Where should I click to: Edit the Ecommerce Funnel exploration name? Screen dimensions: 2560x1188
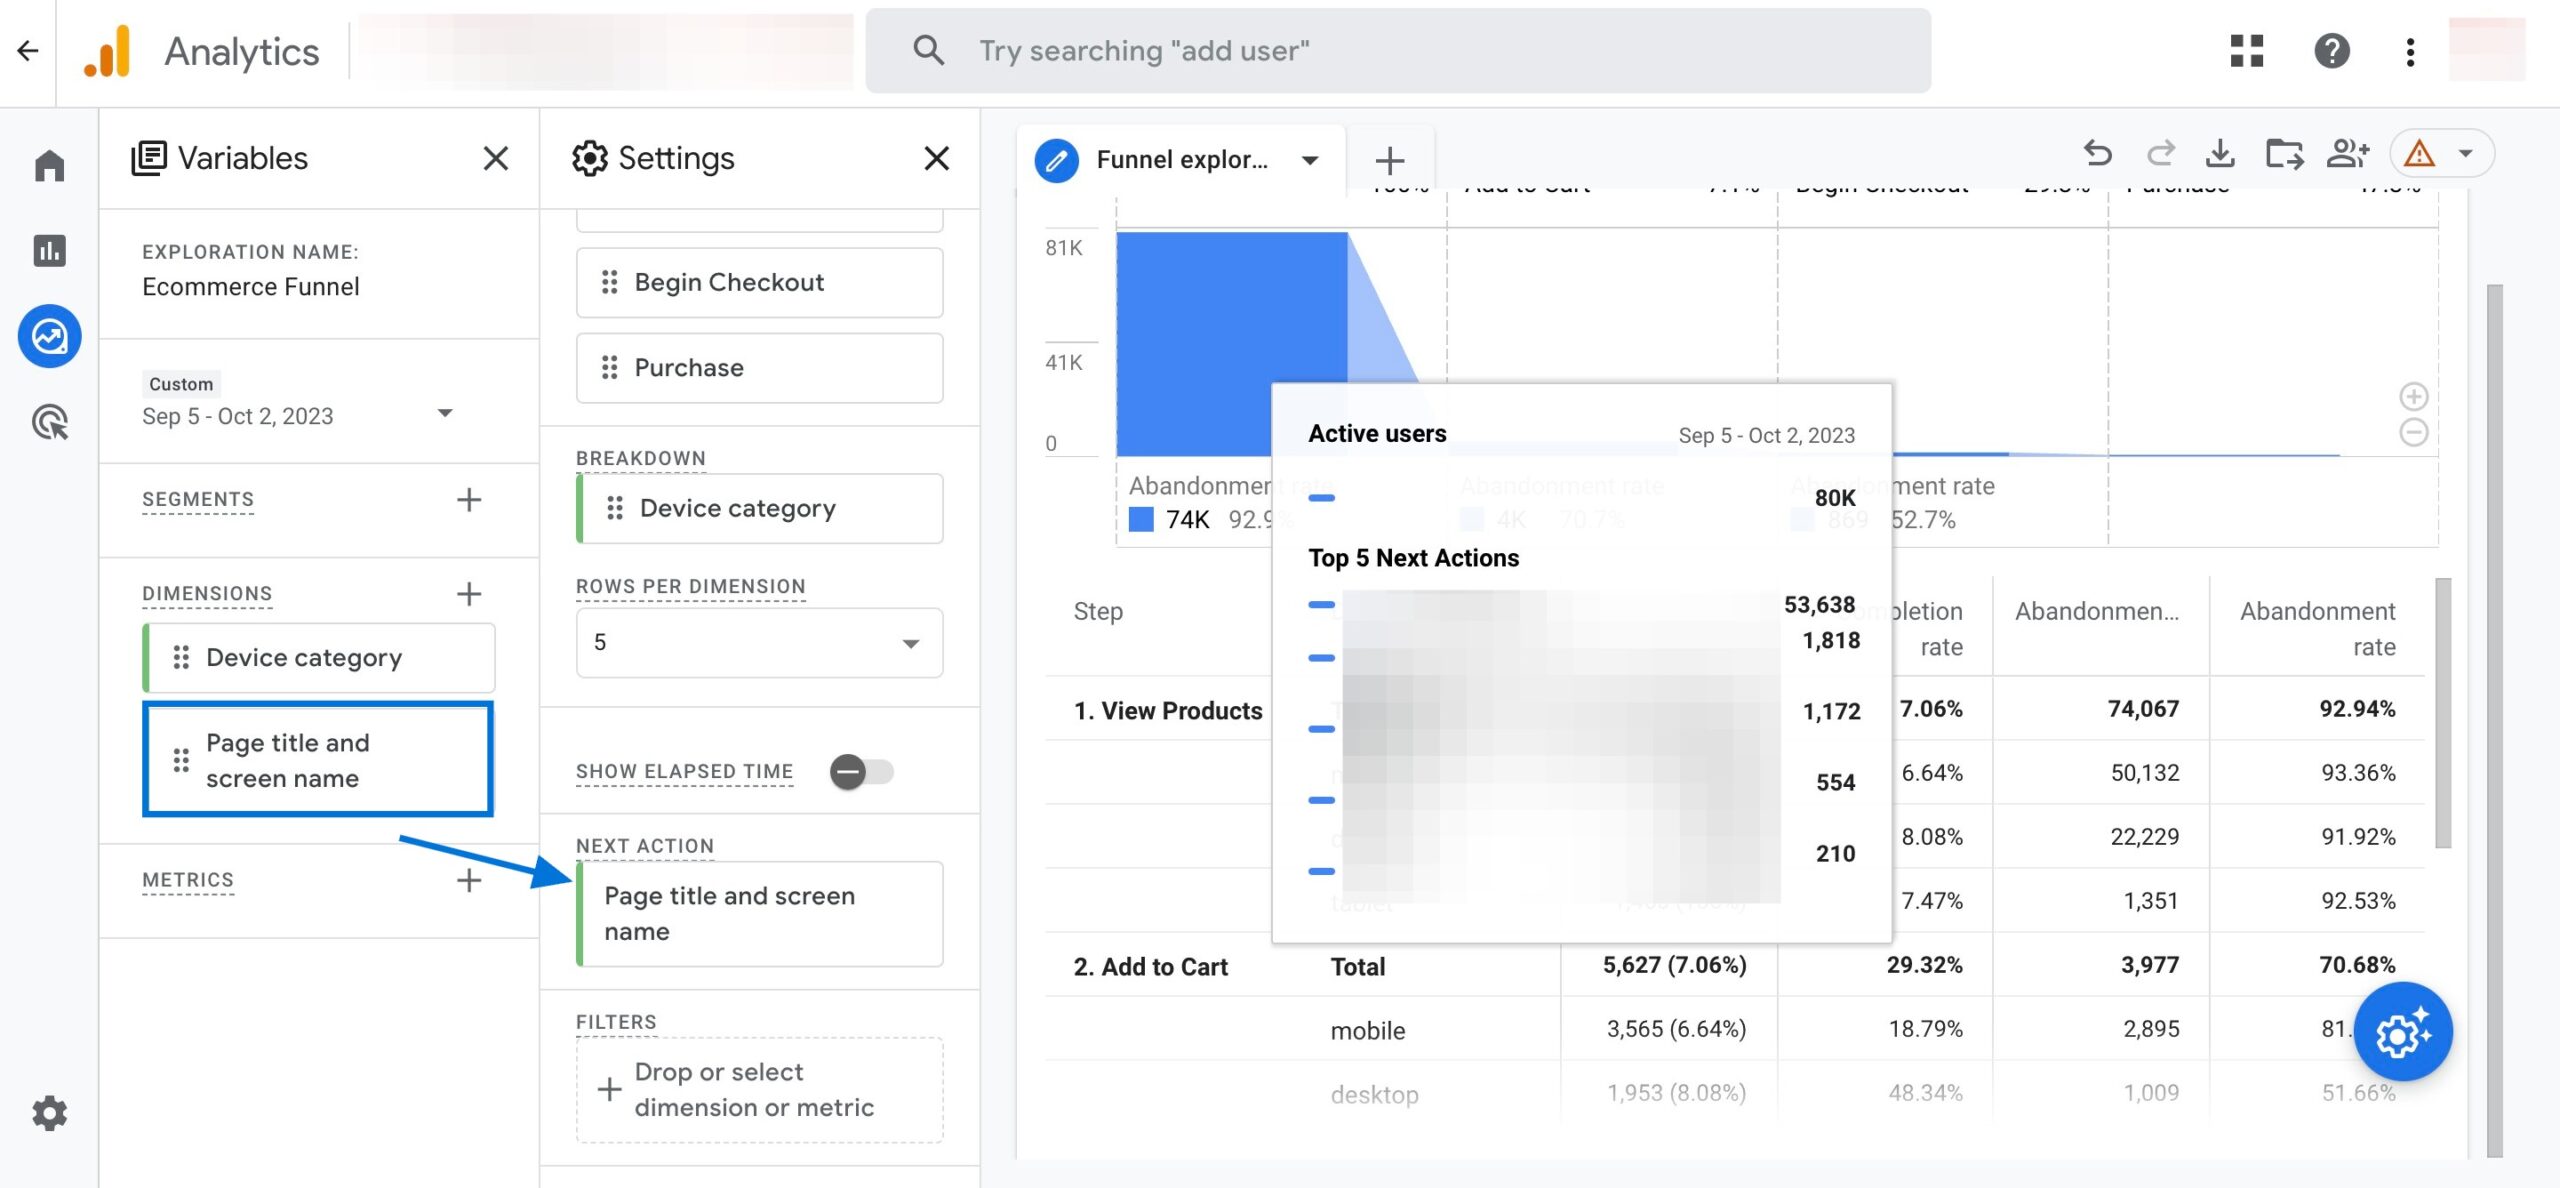250,287
